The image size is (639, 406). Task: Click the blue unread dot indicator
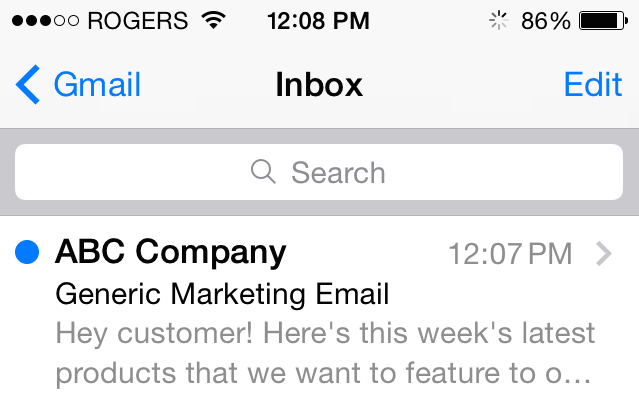tap(27, 252)
